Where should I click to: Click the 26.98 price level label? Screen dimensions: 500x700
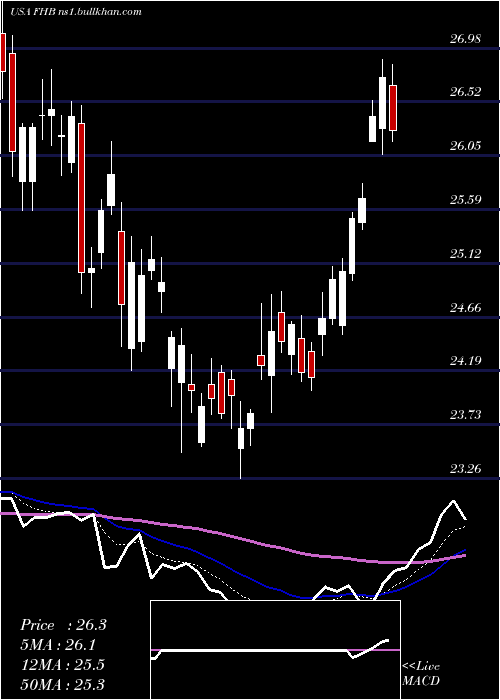[x=465, y=38]
